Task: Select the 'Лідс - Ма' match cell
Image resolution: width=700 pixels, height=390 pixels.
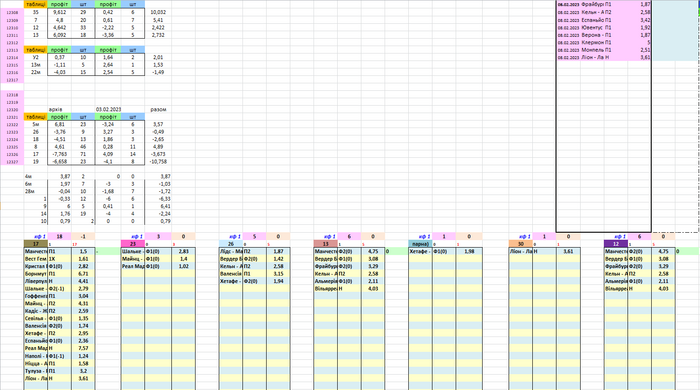Action: [x=231, y=252]
